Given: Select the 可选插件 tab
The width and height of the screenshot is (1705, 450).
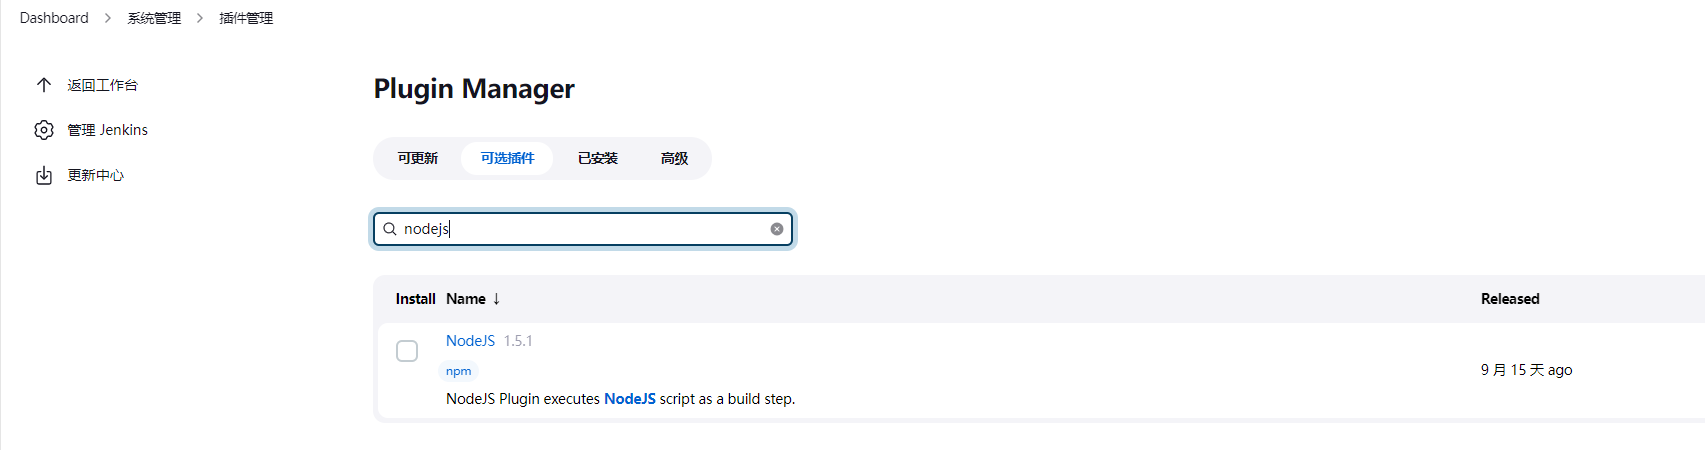Looking at the screenshot, I should 507,158.
